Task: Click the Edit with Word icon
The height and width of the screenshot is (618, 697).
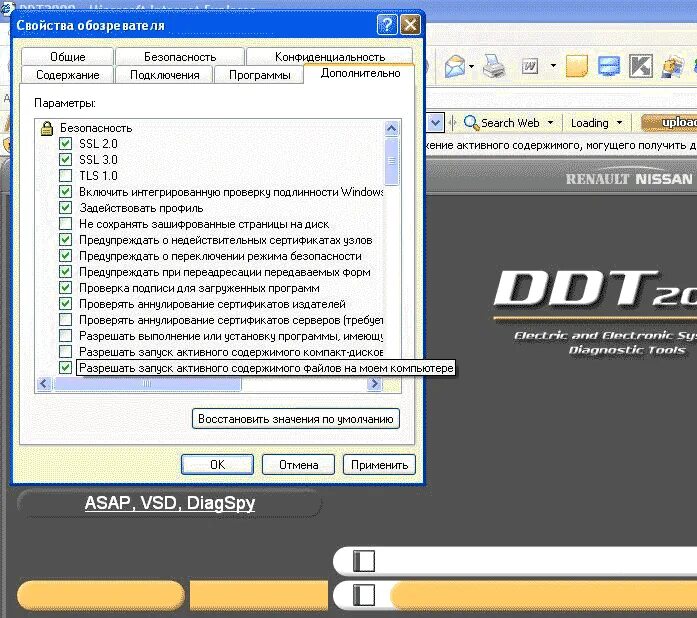Action: coord(530,67)
